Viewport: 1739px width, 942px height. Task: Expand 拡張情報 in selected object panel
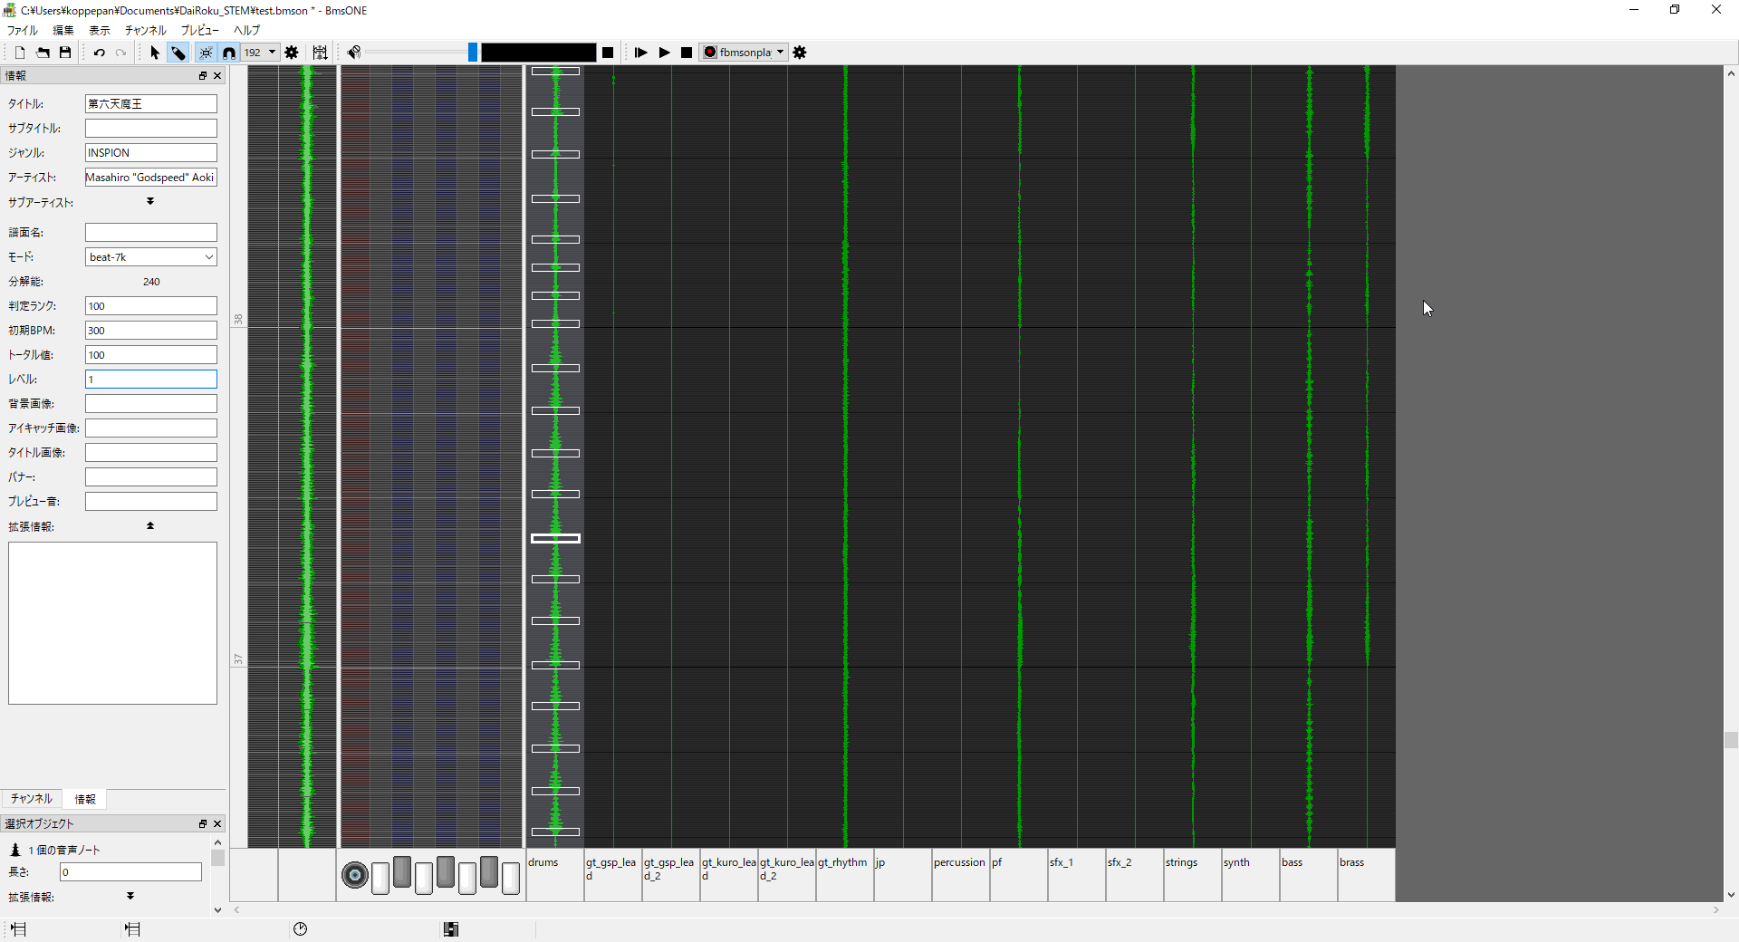130,897
